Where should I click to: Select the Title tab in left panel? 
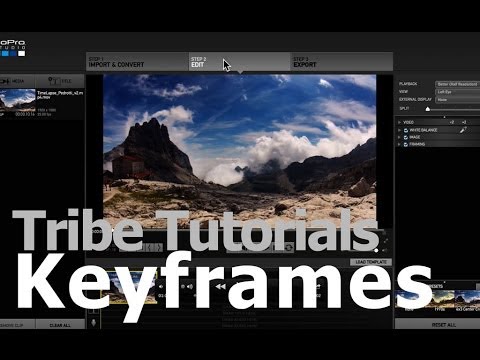(60, 81)
